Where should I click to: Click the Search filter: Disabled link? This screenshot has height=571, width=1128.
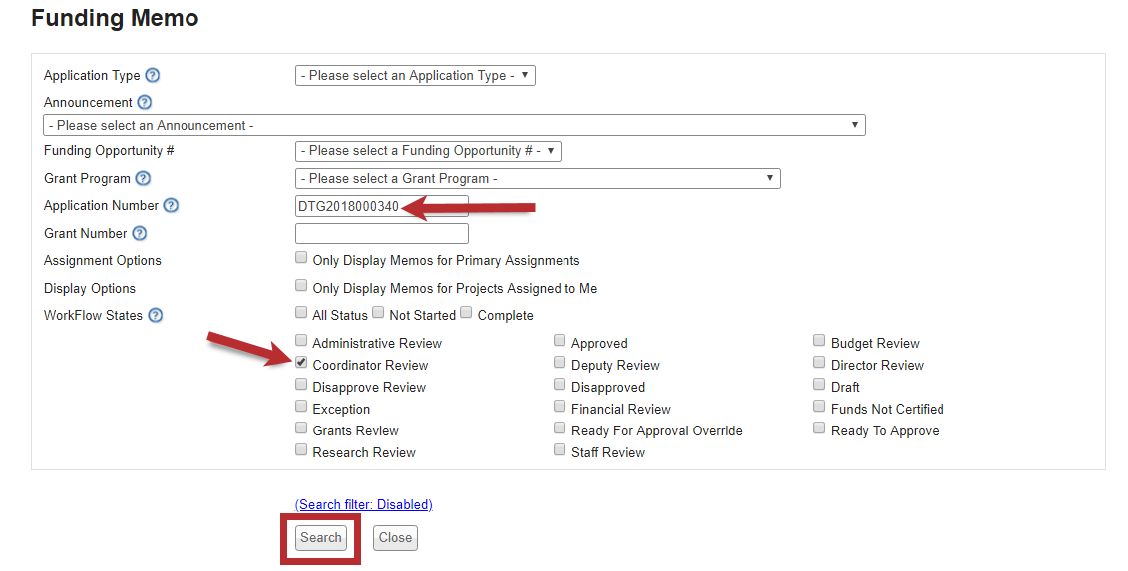(364, 505)
